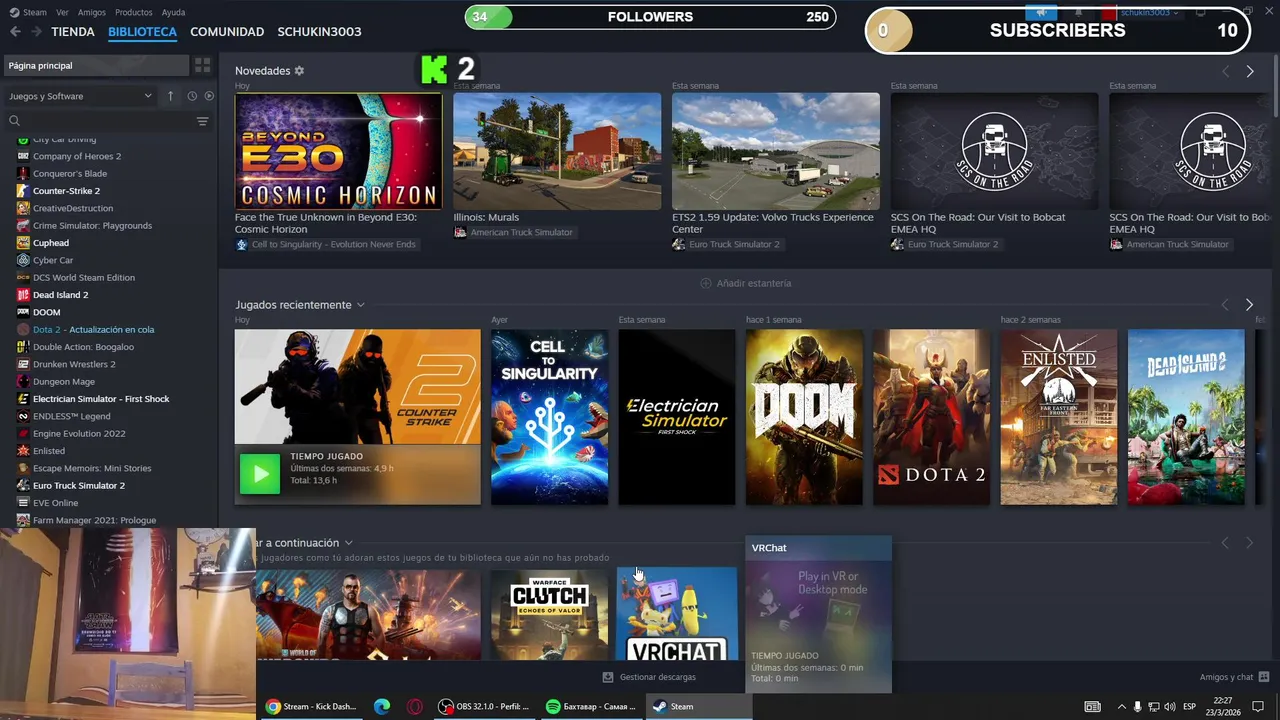Expand the play-next shelf dropdown chevron
This screenshot has height=720, width=1280.
coord(348,543)
